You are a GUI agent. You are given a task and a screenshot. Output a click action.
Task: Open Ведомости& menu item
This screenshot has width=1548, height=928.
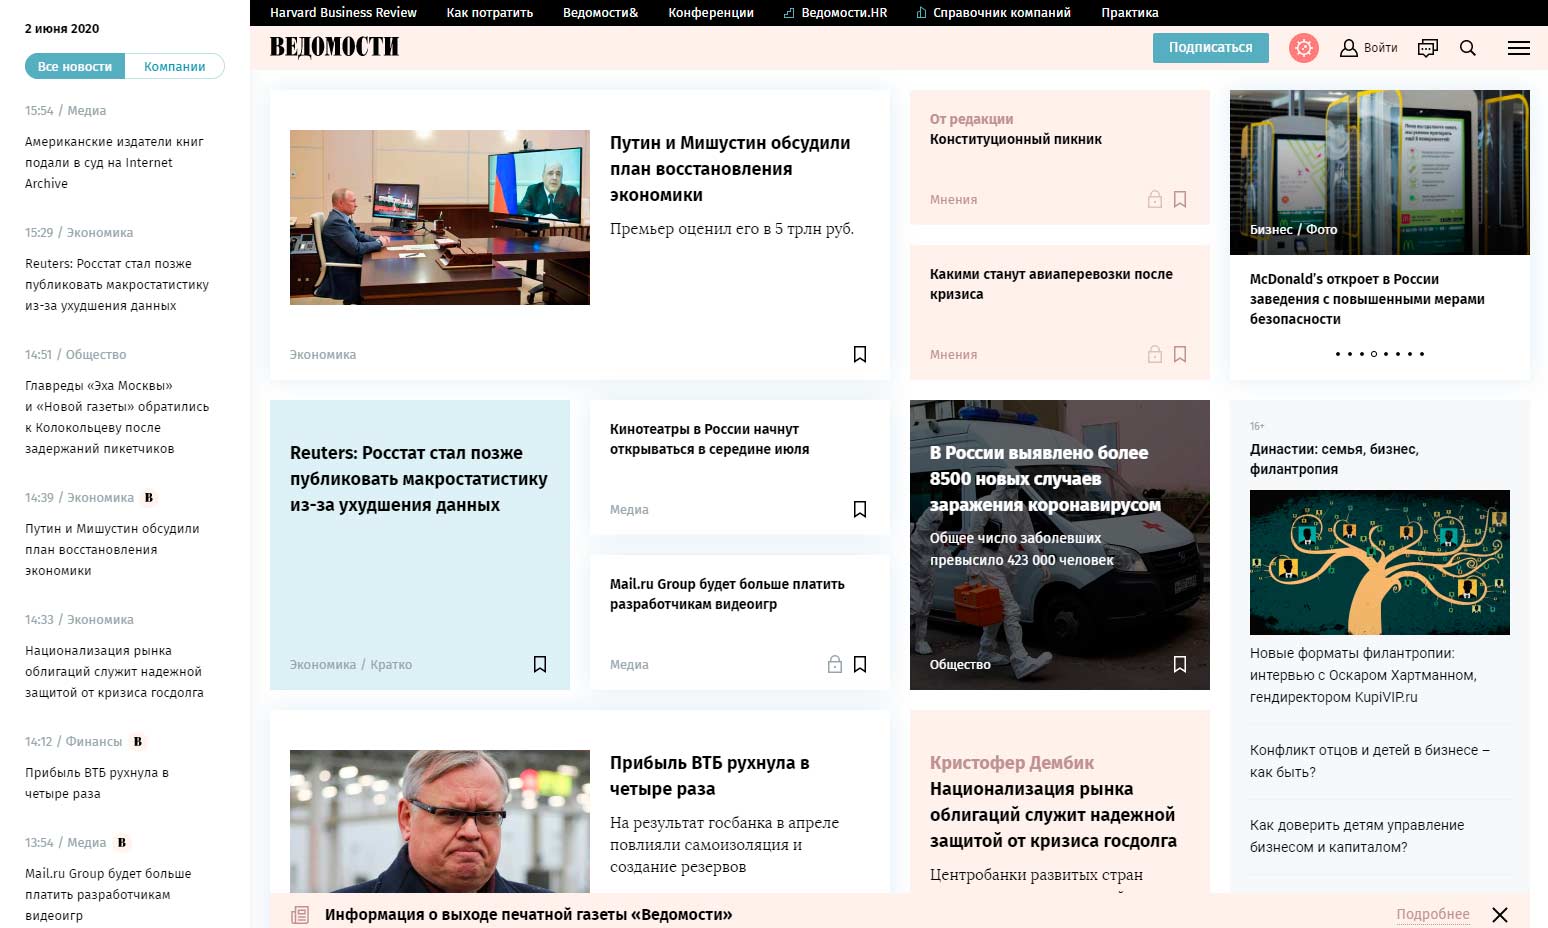(601, 13)
